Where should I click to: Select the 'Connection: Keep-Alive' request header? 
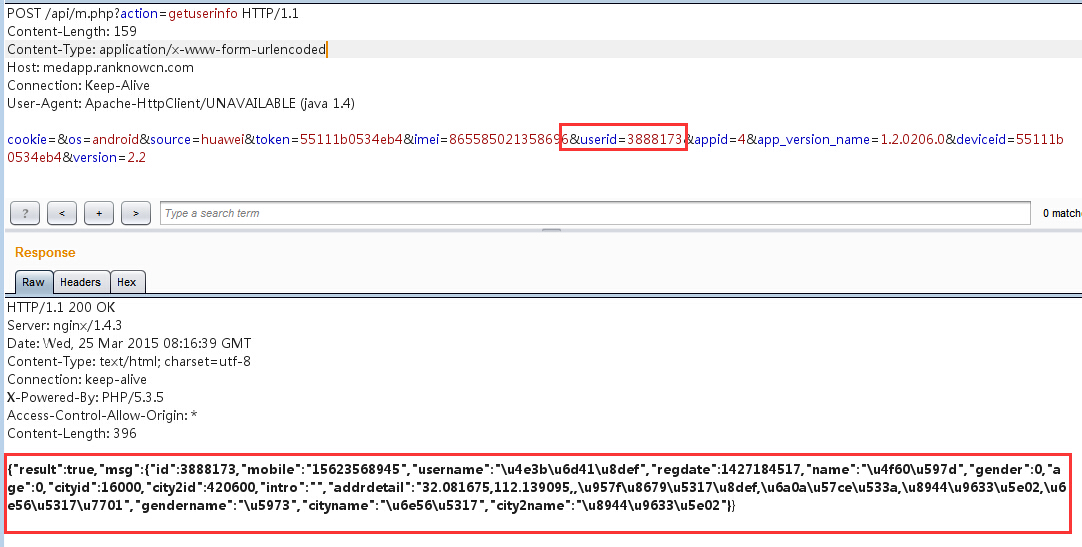[79, 85]
